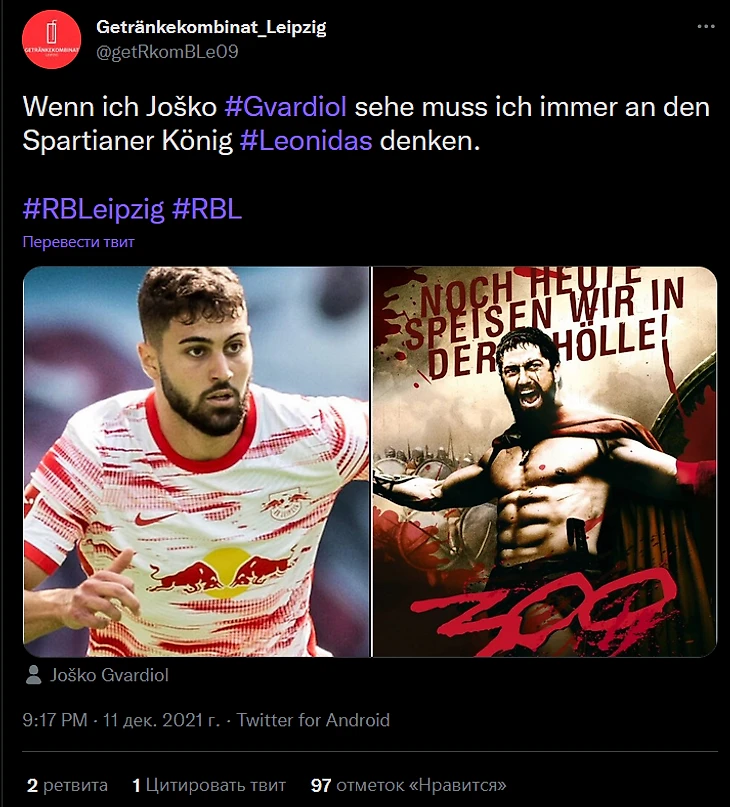Click the Twitter for Android source label
Image resolution: width=730 pixels, height=807 pixels.
coord(313,720)
